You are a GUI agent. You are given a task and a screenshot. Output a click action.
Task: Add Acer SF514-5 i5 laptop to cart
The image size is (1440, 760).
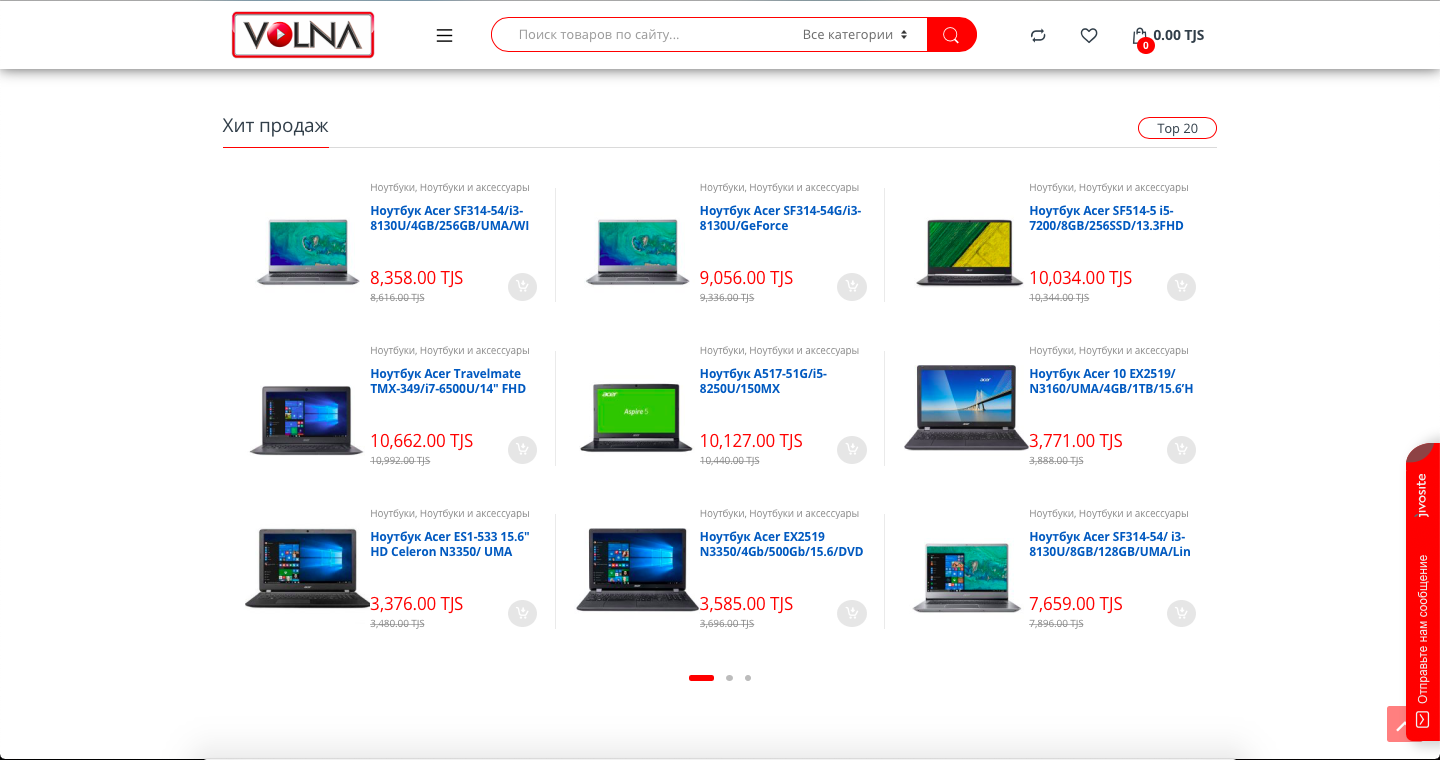pyautogui.click(x=1181, y=287)
